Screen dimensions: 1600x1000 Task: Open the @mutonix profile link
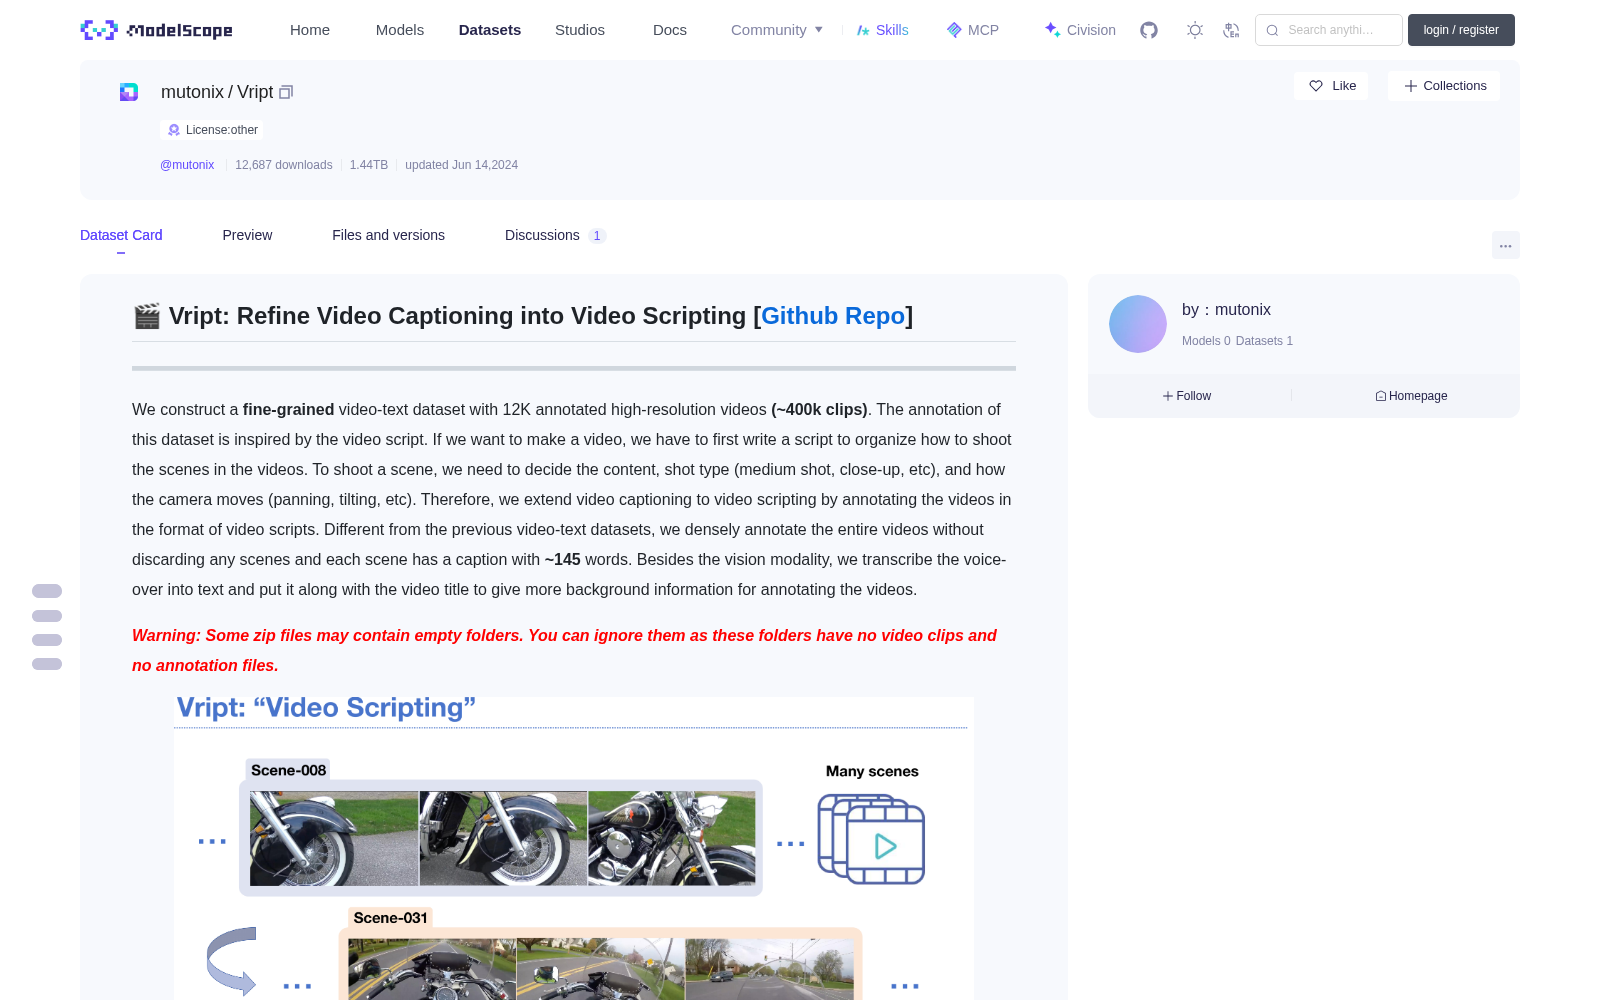click(x=187, y=165)
